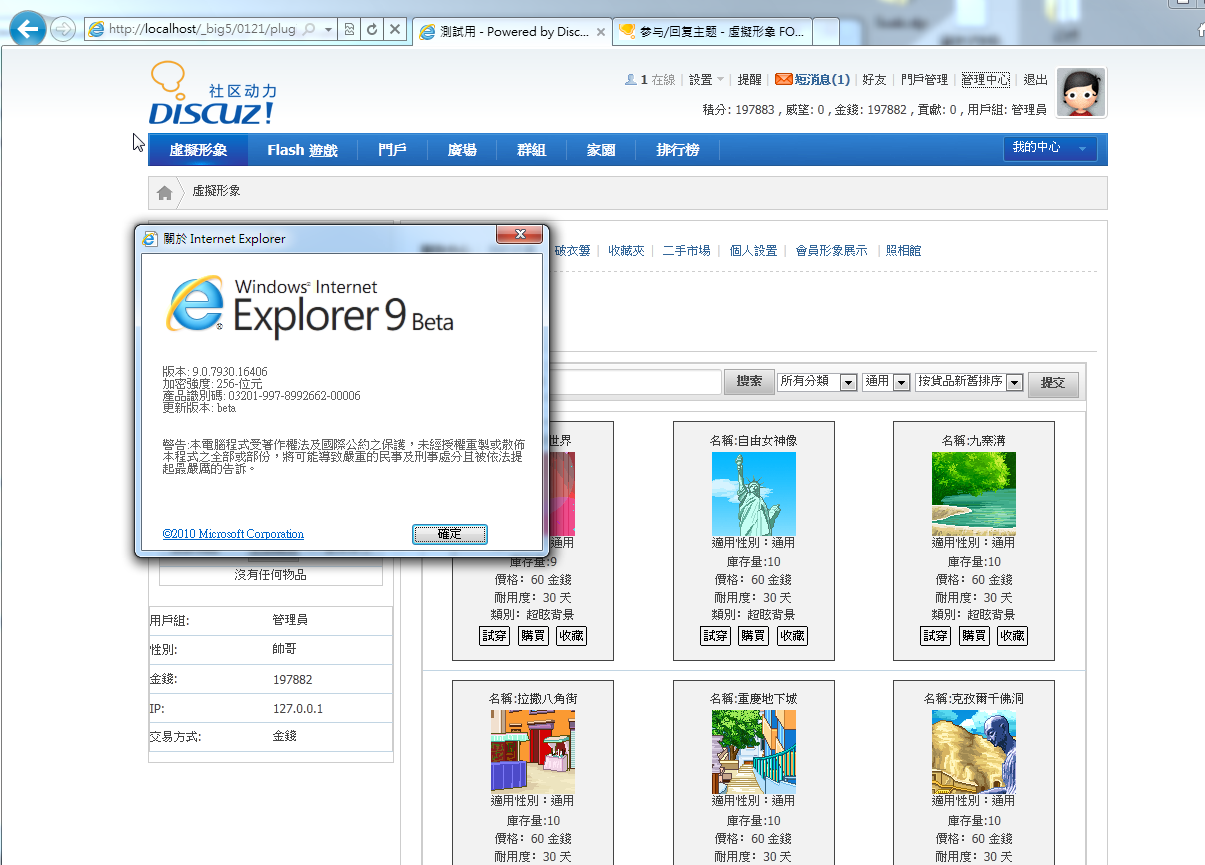Switch to the 参与/回复主题 虛擬形象 tab
The width and height of the screenshot is (1205, 865).
[x=711, y=31]
